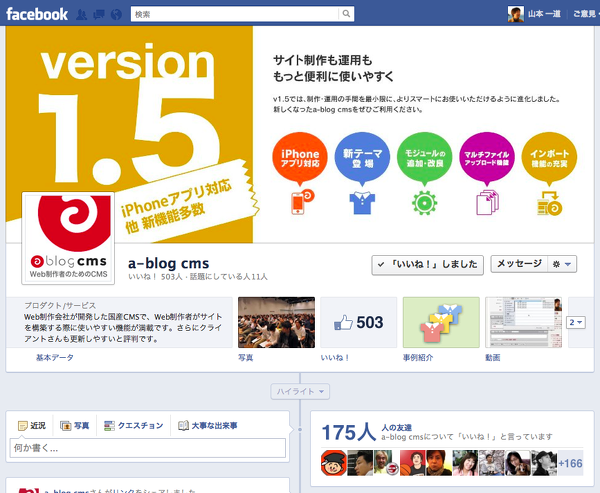Click the メッセージ button
600x493 pixels.
point(519,264)
